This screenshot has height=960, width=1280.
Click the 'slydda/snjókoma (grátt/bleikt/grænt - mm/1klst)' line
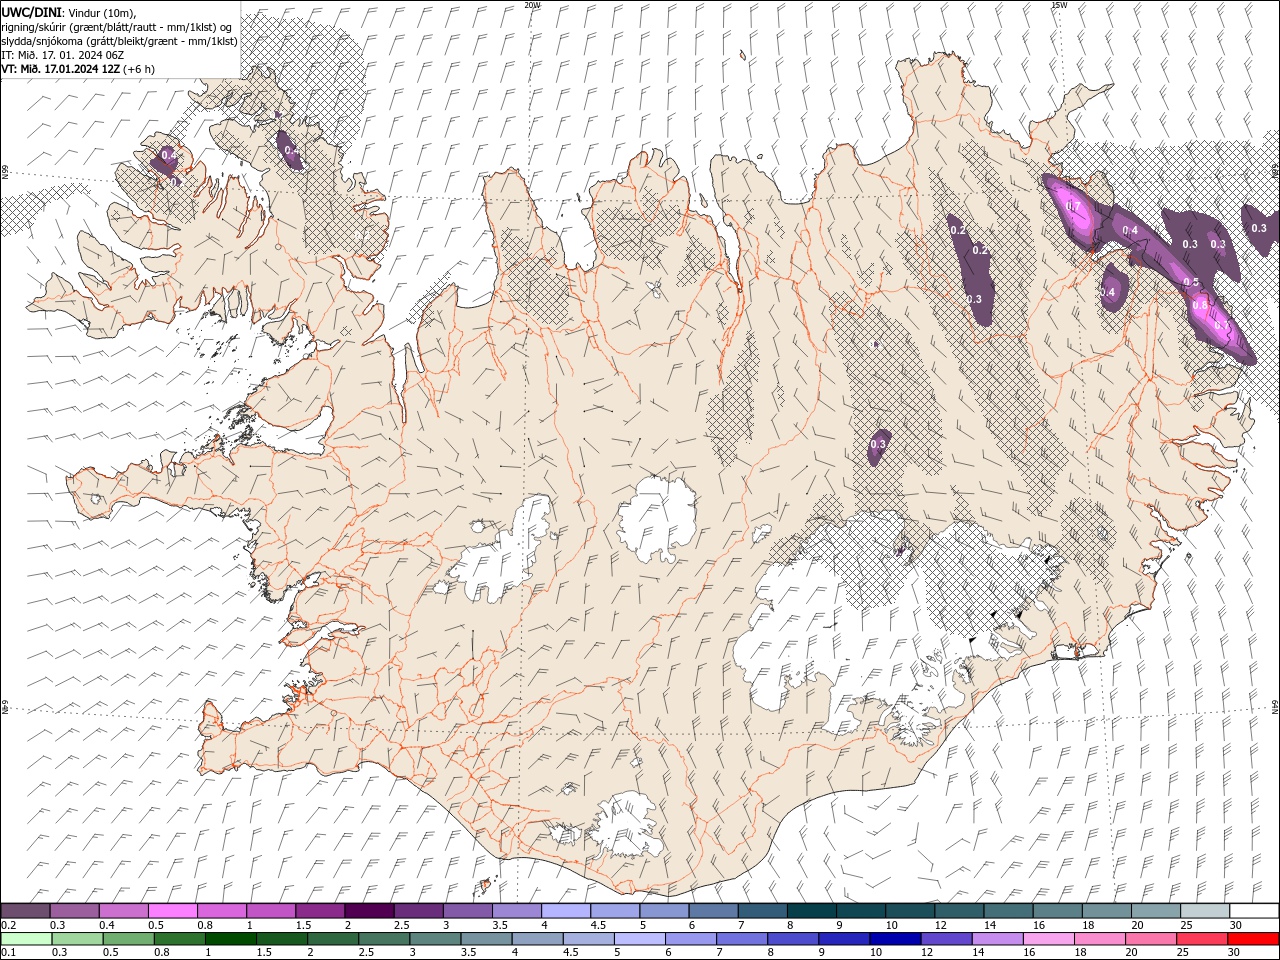pos(119,41)
